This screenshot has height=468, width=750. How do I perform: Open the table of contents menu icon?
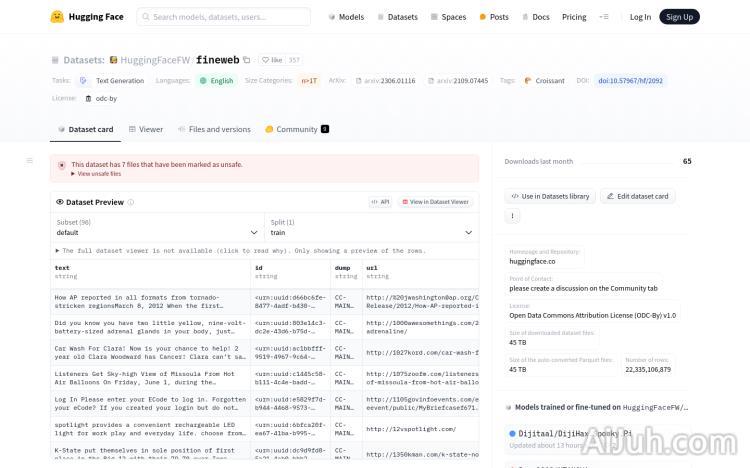tap(29, 161)
